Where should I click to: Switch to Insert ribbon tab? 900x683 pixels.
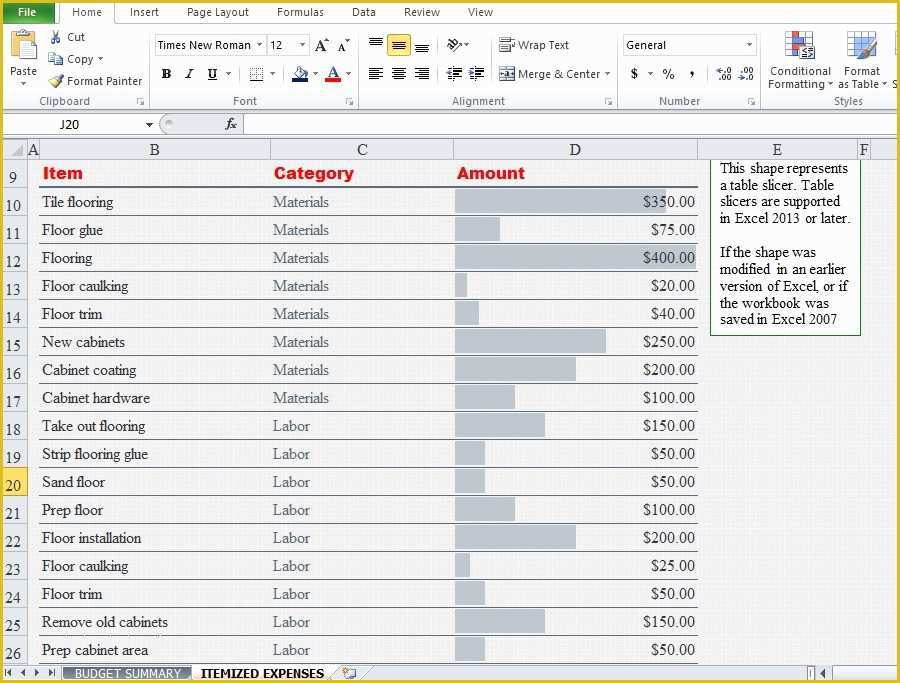pyautogui.click(x=144, y=12)
